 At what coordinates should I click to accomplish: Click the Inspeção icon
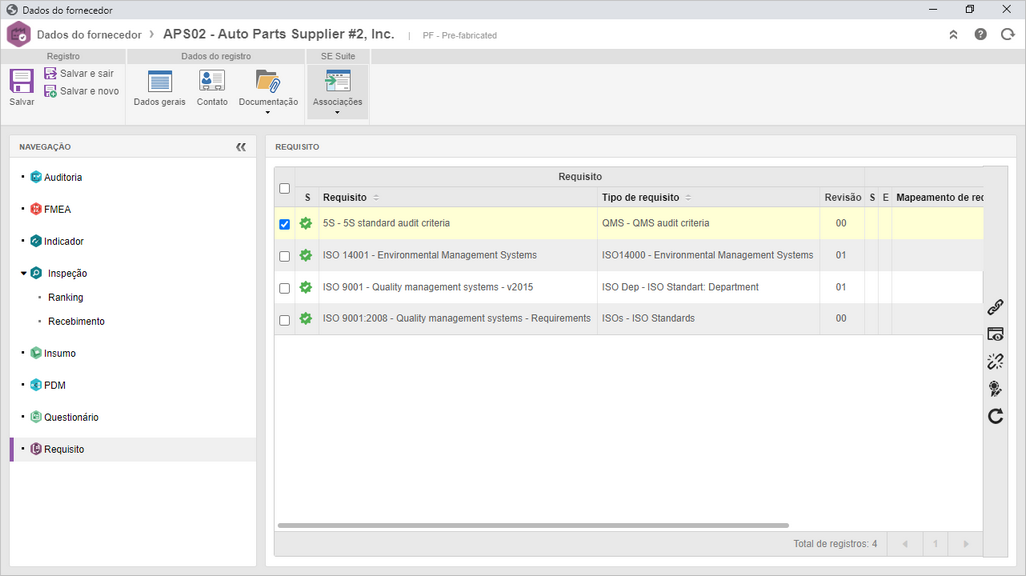pos(37,273)
